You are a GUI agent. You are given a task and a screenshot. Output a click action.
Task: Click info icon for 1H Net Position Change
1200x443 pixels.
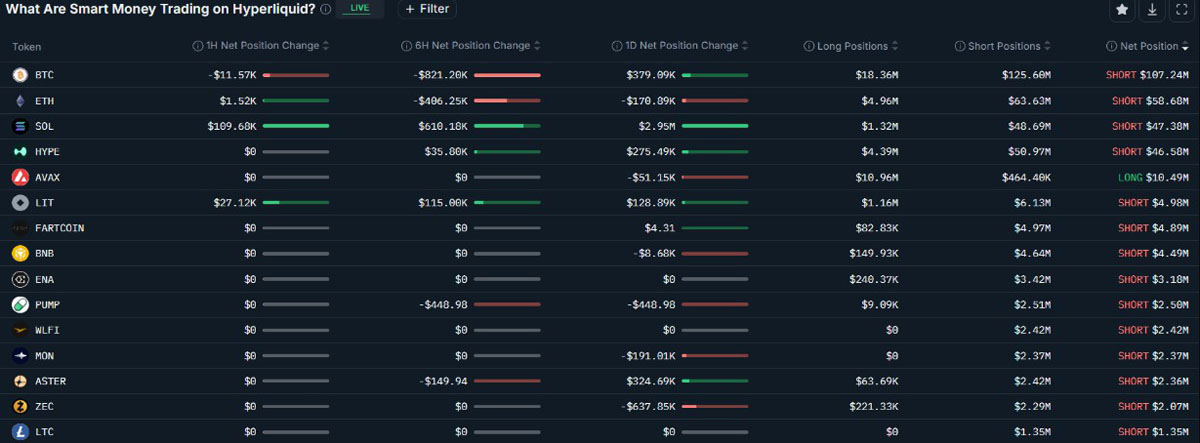[x=198, y=46]
